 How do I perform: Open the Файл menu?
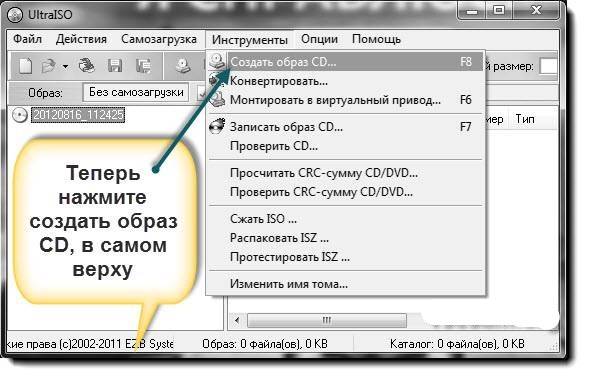(x=27, y=39)
